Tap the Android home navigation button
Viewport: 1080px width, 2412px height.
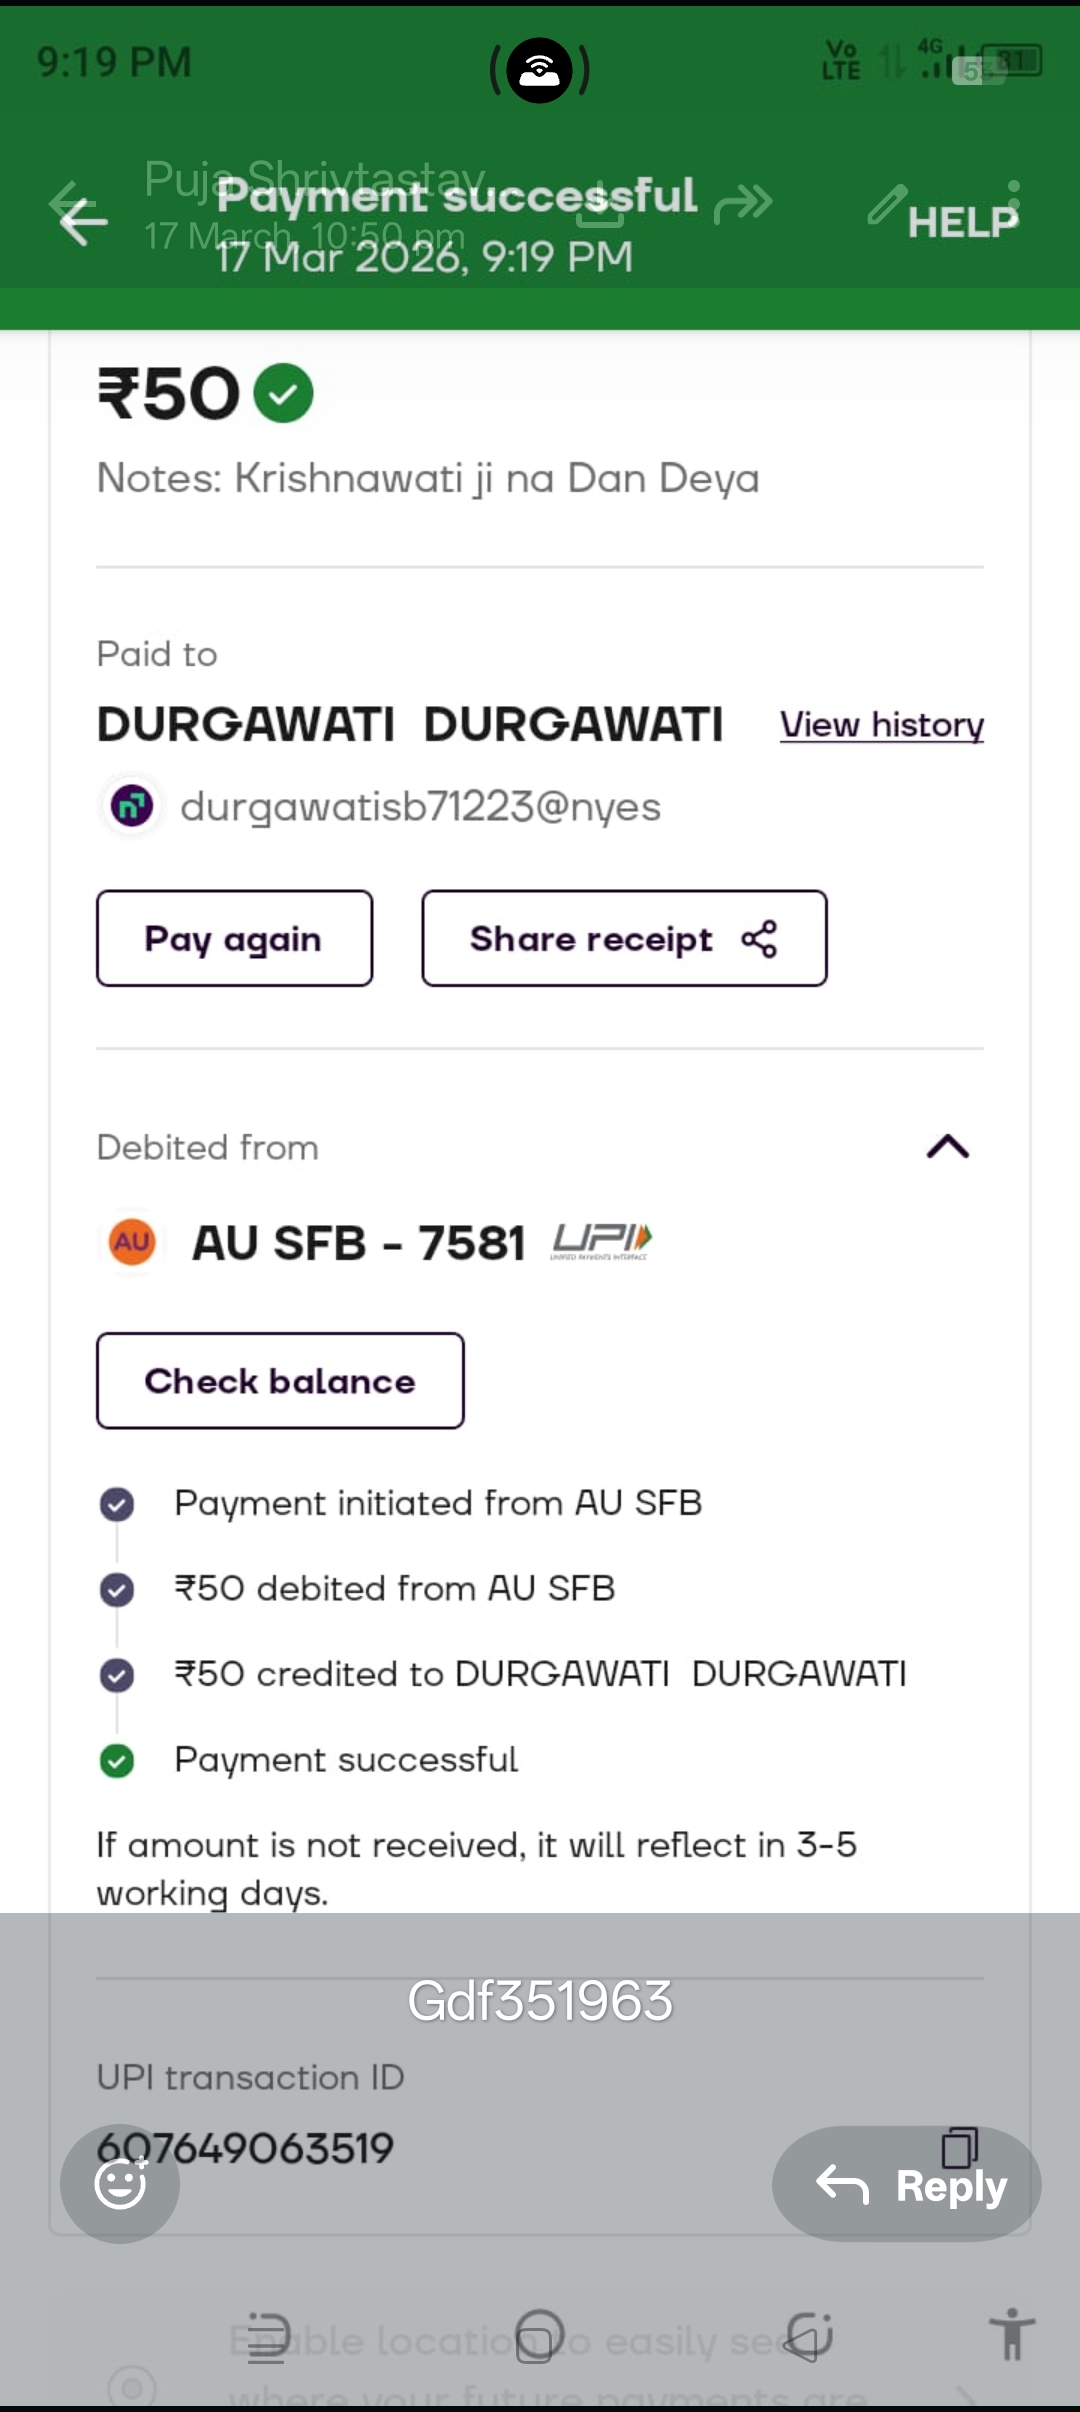540,2336
